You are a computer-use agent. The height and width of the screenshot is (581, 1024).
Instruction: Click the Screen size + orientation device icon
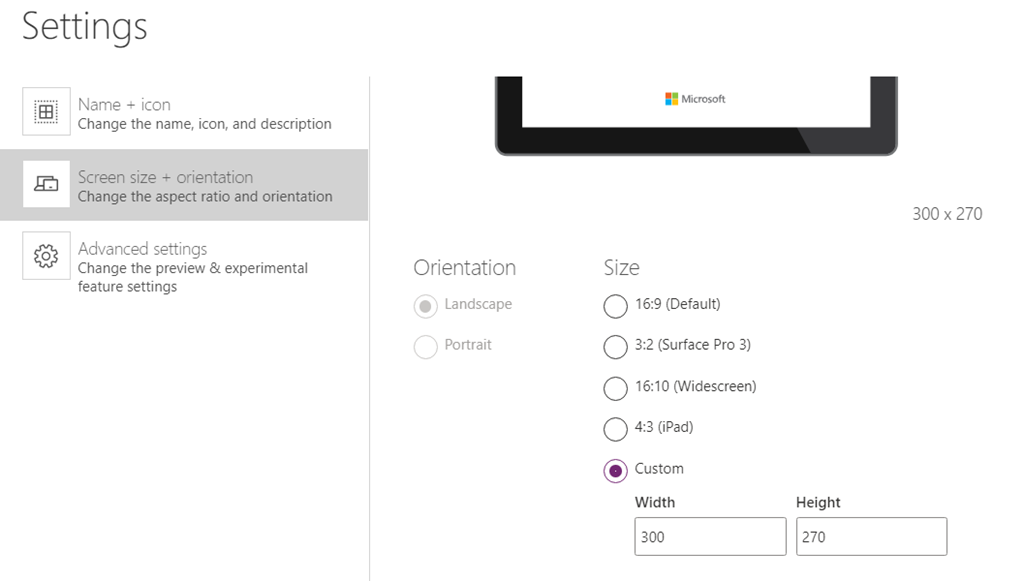coord(46,184)
